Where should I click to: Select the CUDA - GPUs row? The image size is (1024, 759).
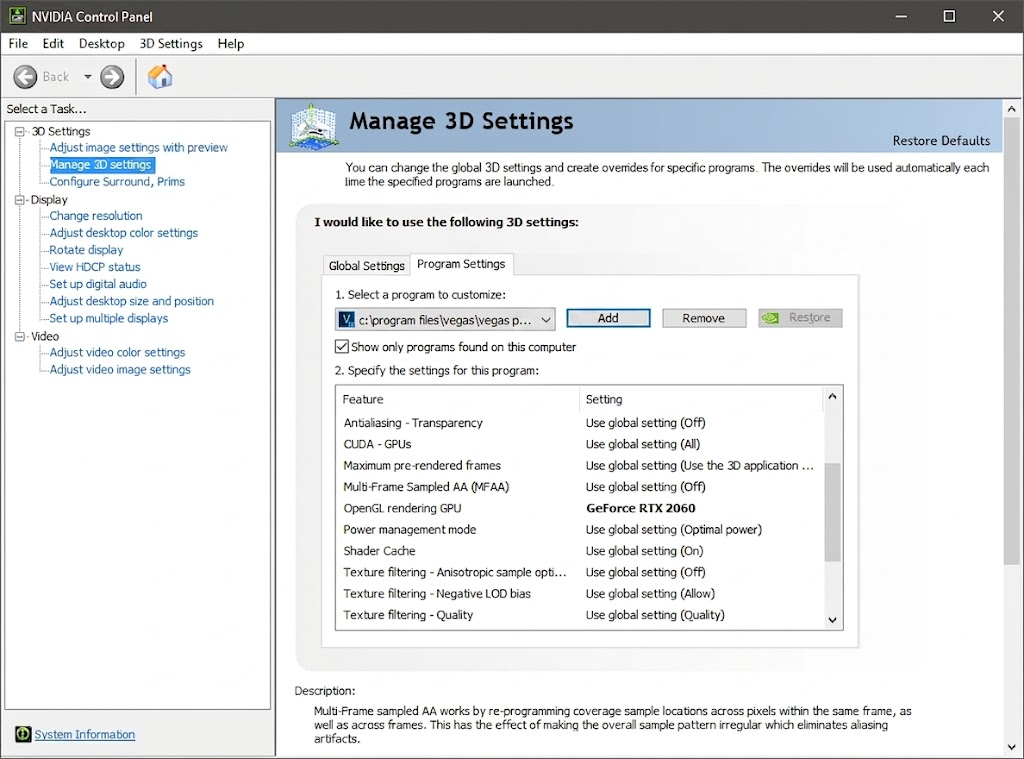pos(579,444)
